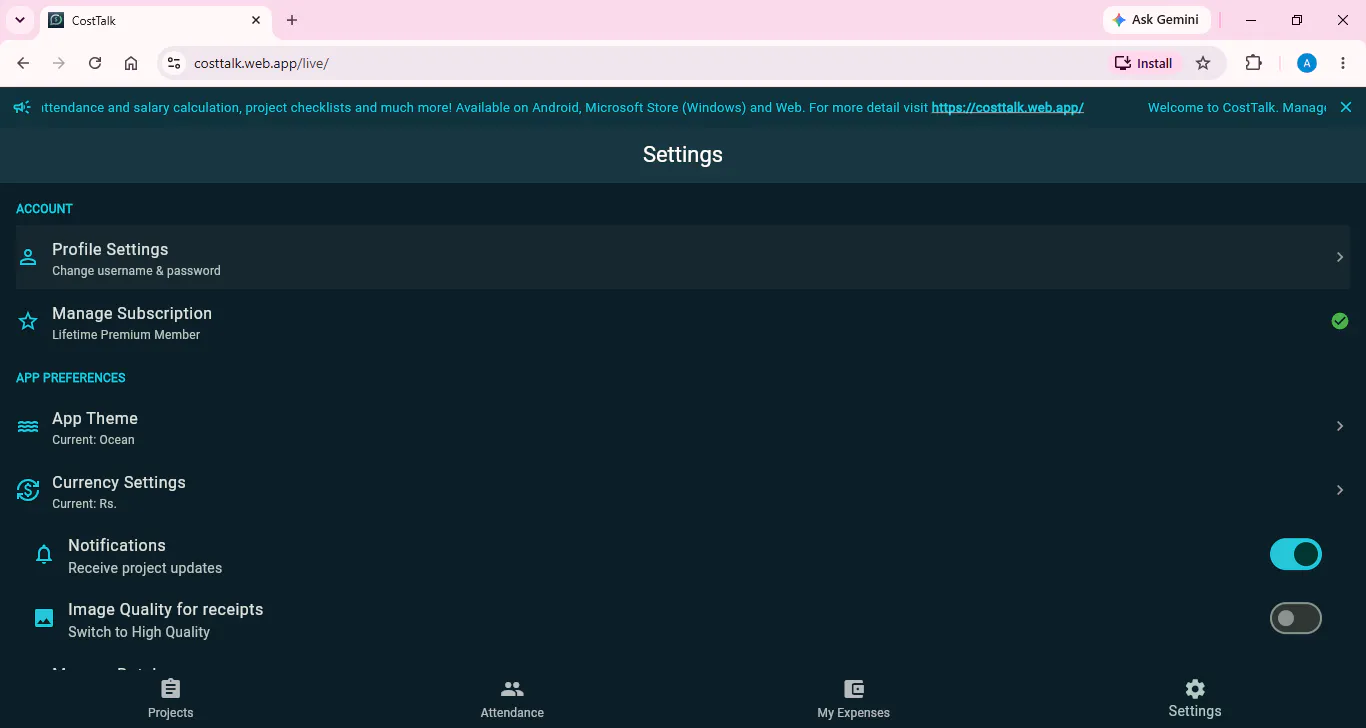Image resolution: width=1366 pixels, height=728 pixels.
Task: Disable the Notifications switch
Action: click(x=1296, y=554)
